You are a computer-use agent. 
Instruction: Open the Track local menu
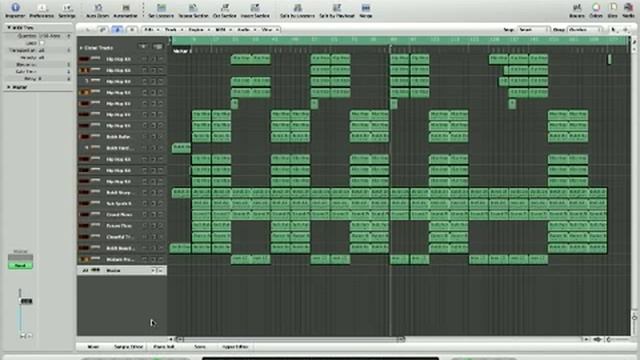pos(173,29)
